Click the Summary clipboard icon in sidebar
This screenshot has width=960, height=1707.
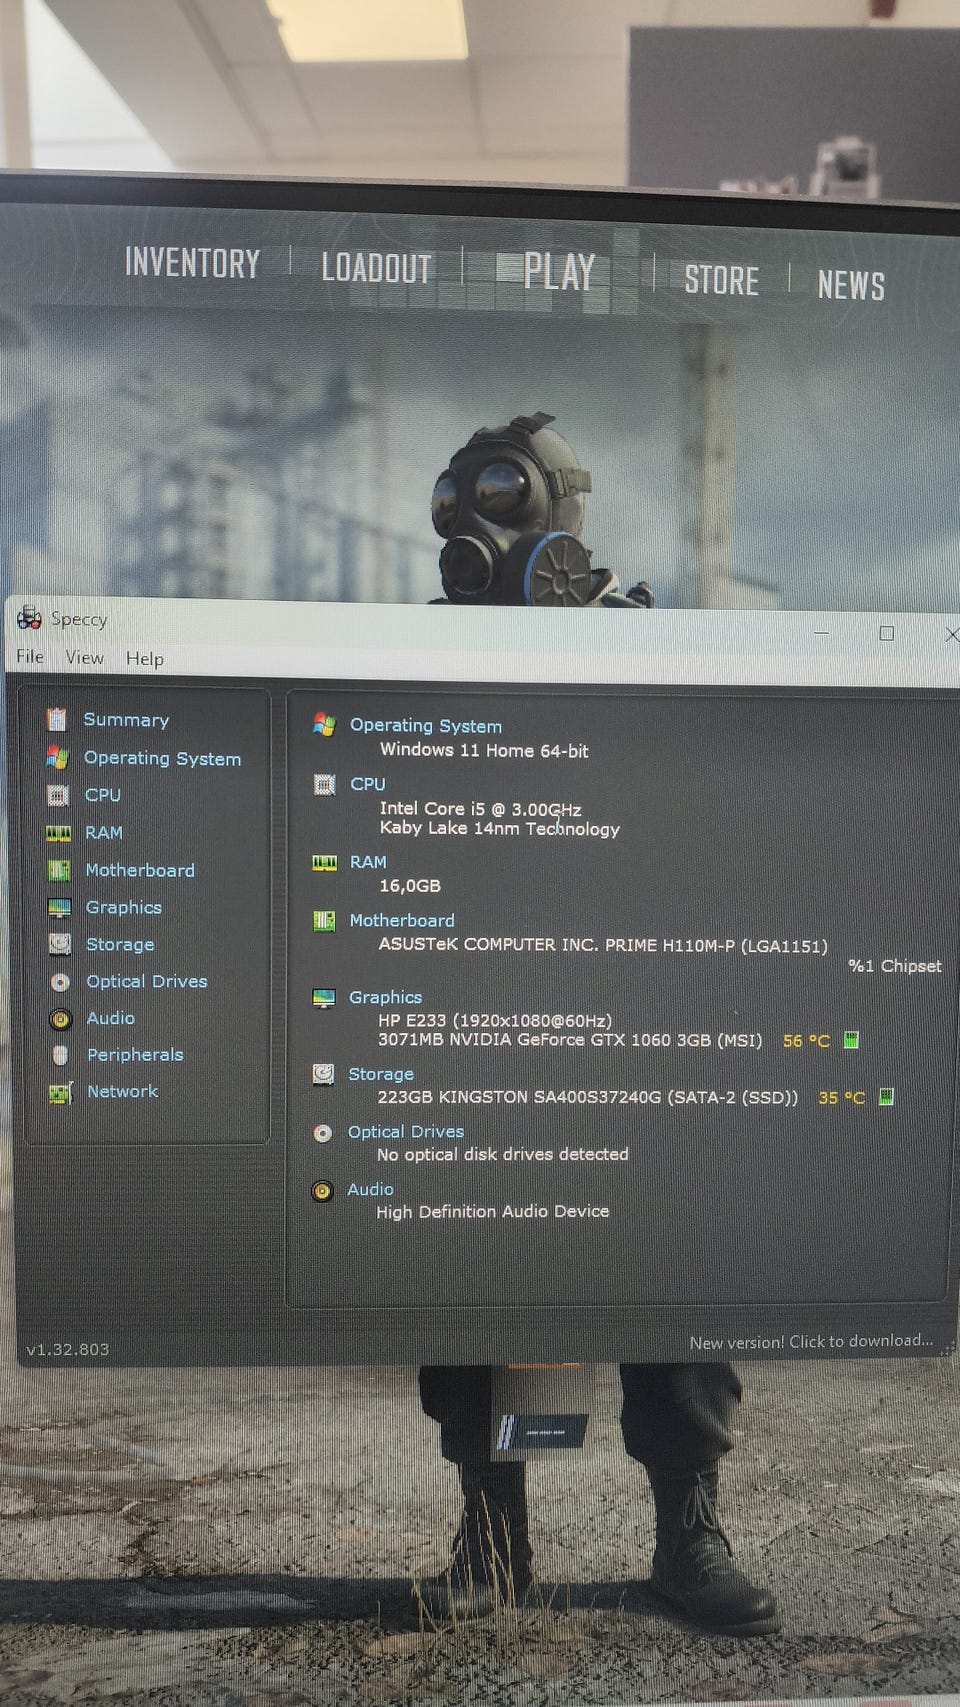pyautogui.click(x=57, y=719)
